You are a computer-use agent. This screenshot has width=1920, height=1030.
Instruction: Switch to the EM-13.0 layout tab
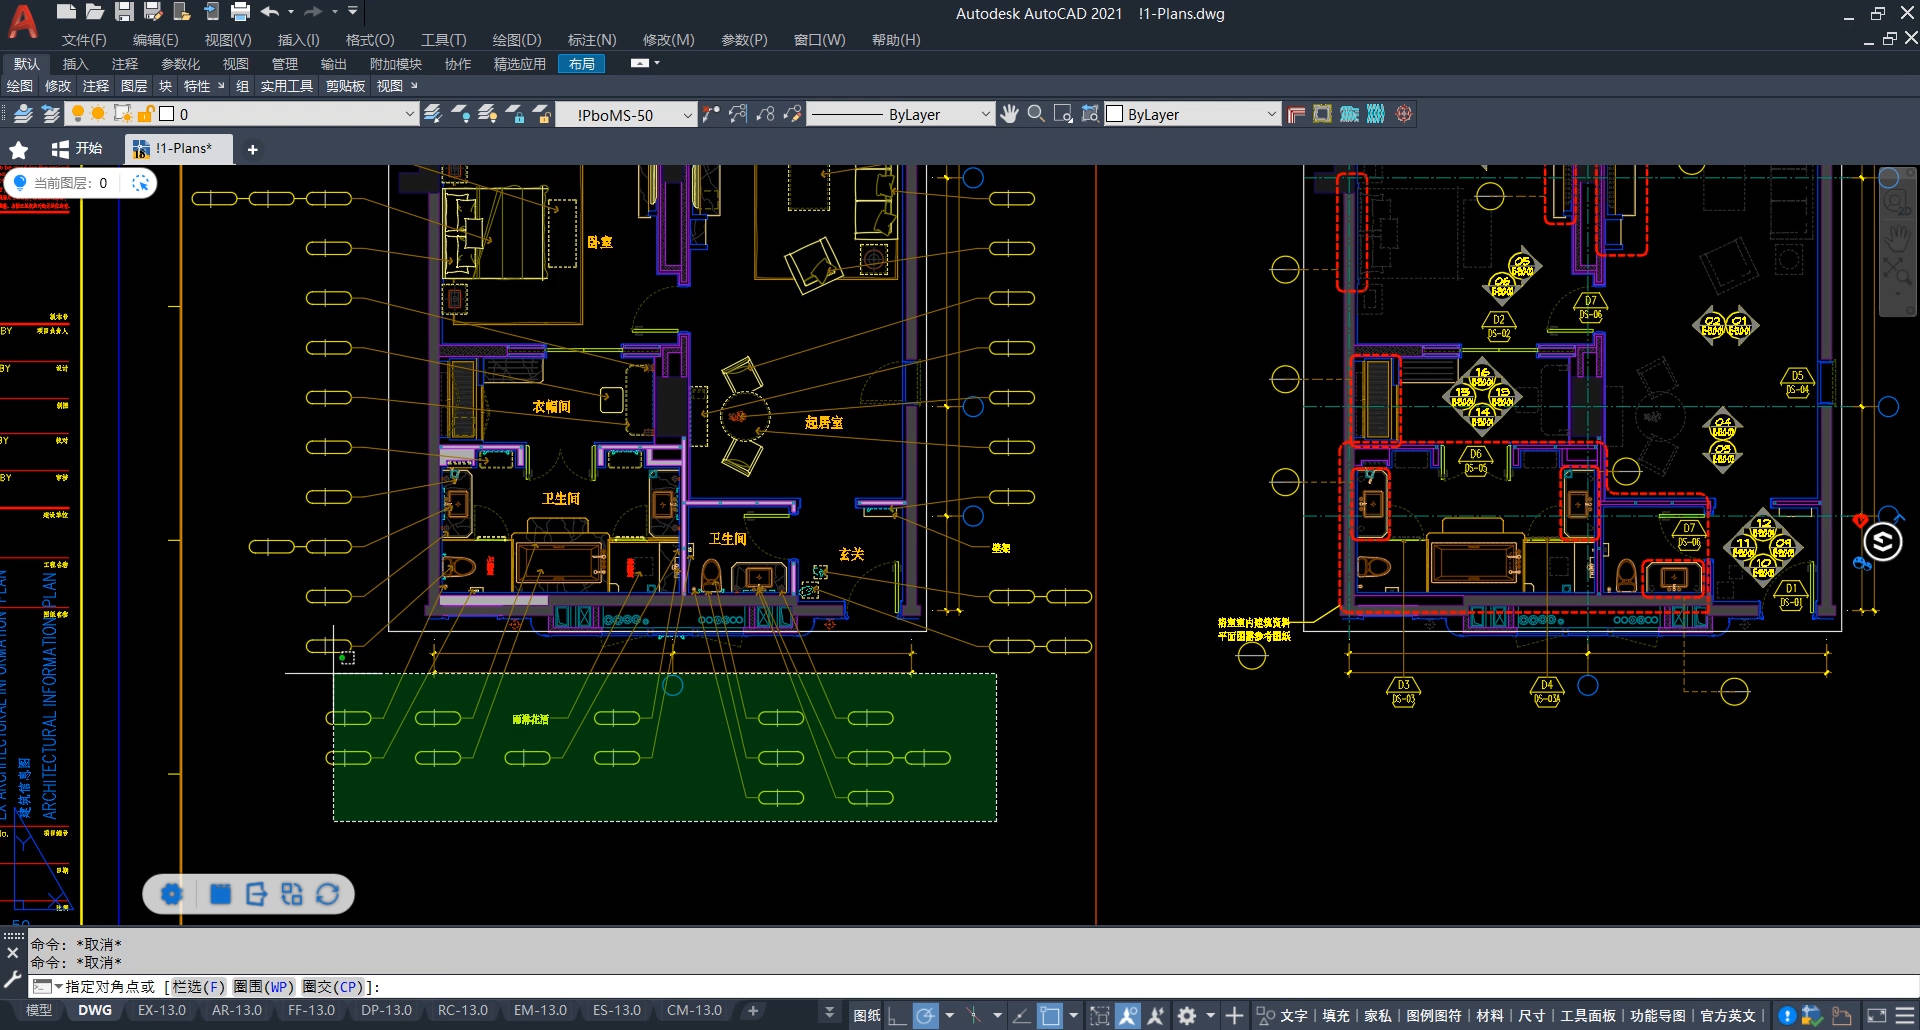(540, 1011)
